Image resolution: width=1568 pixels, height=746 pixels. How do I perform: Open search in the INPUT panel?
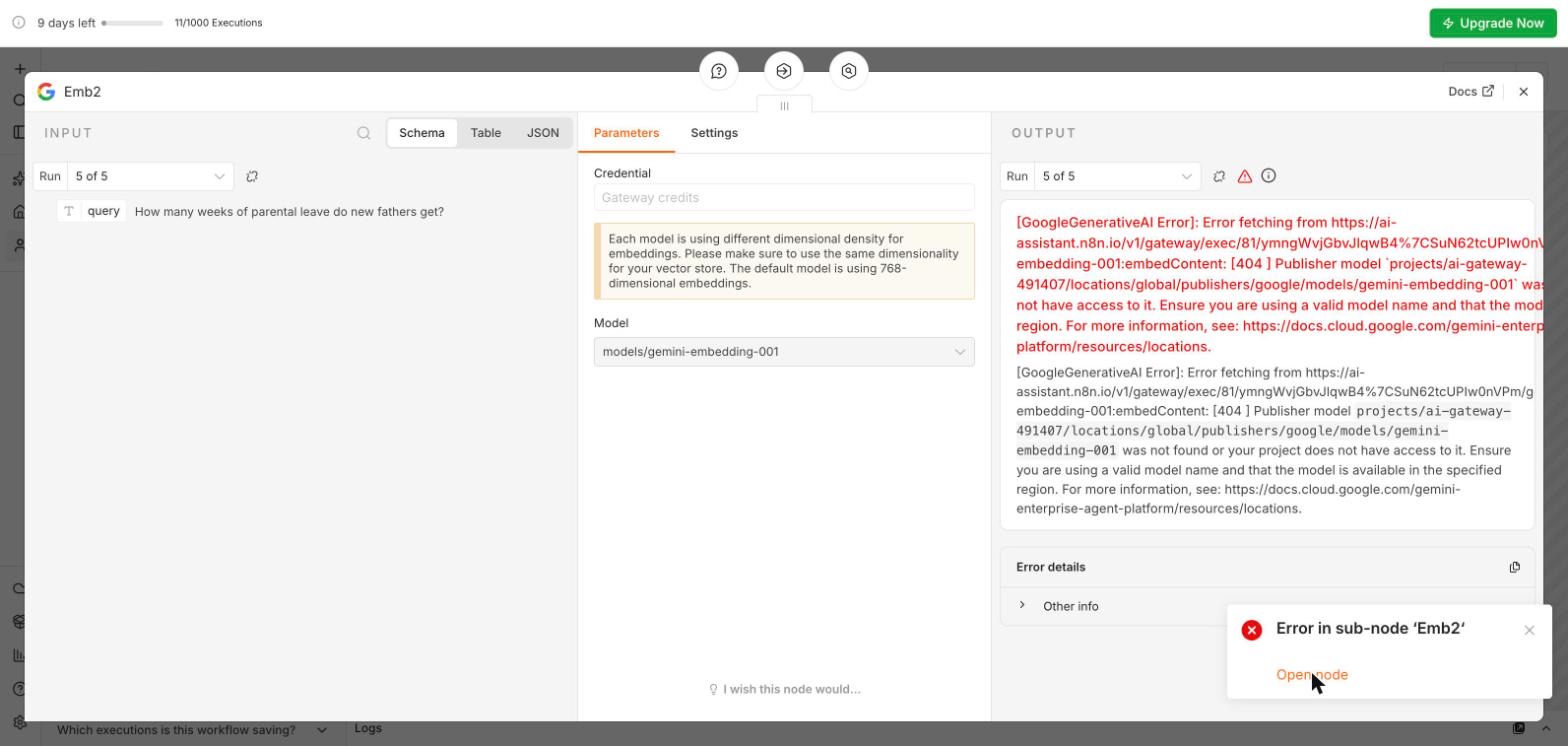(x=364, y=133)
